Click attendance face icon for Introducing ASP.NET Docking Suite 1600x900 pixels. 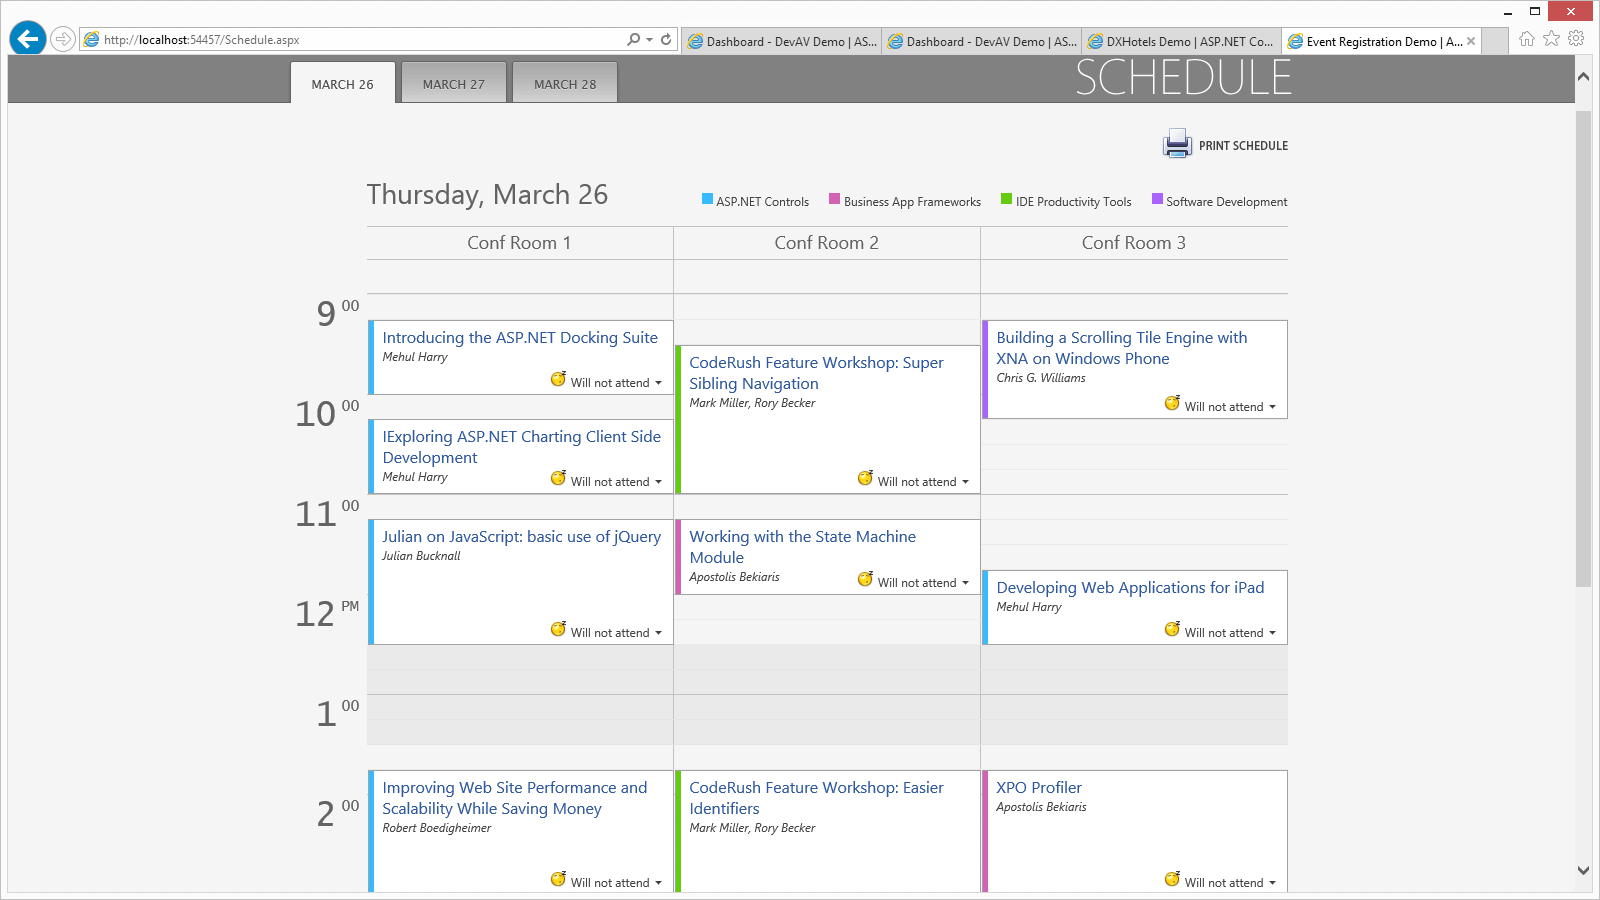(558, 379)
